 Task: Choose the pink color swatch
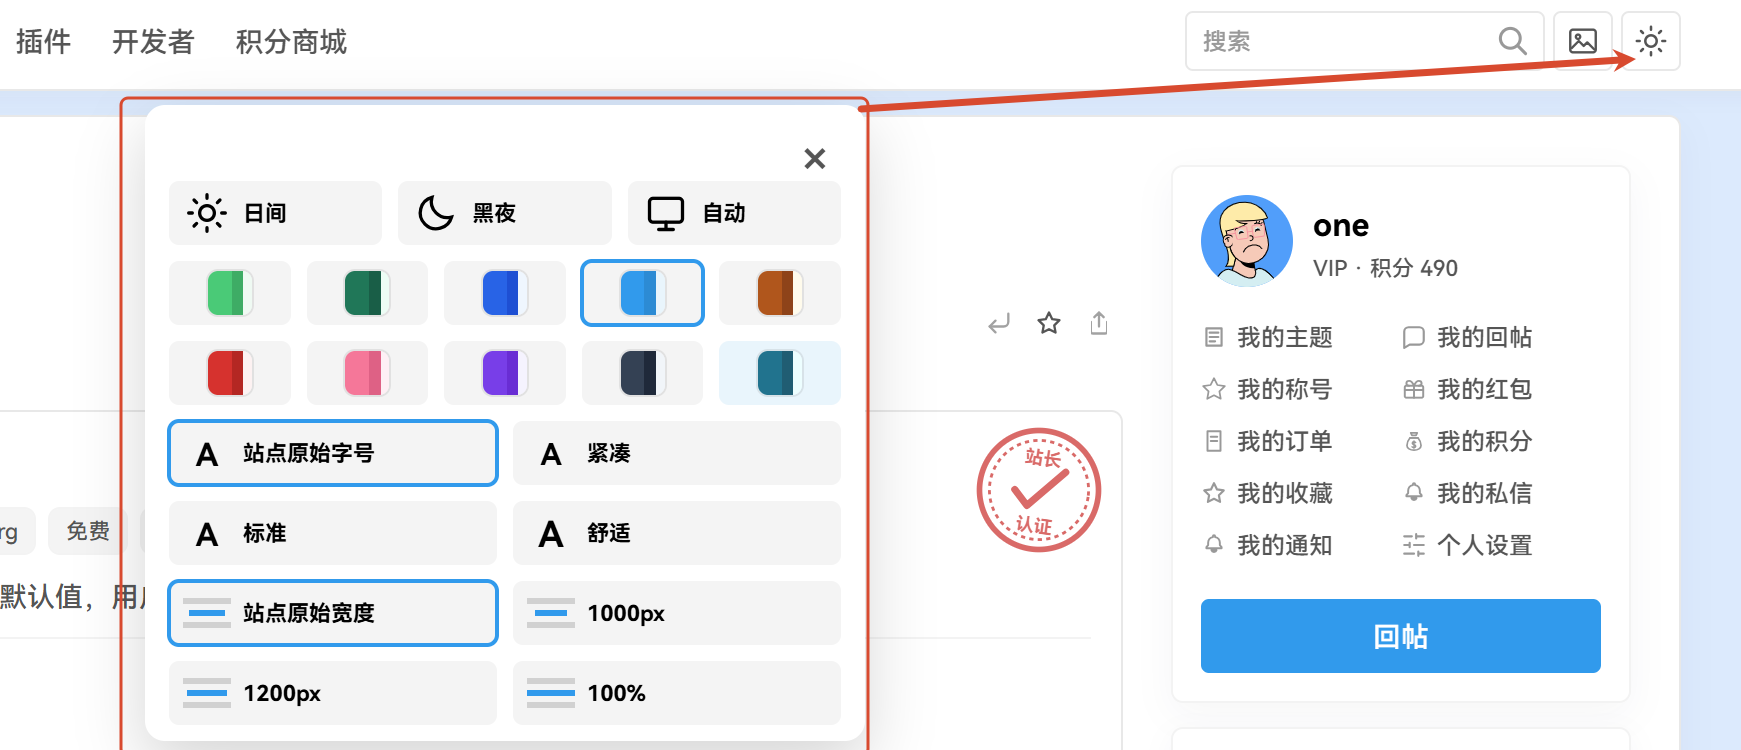[x=367, y=373]
